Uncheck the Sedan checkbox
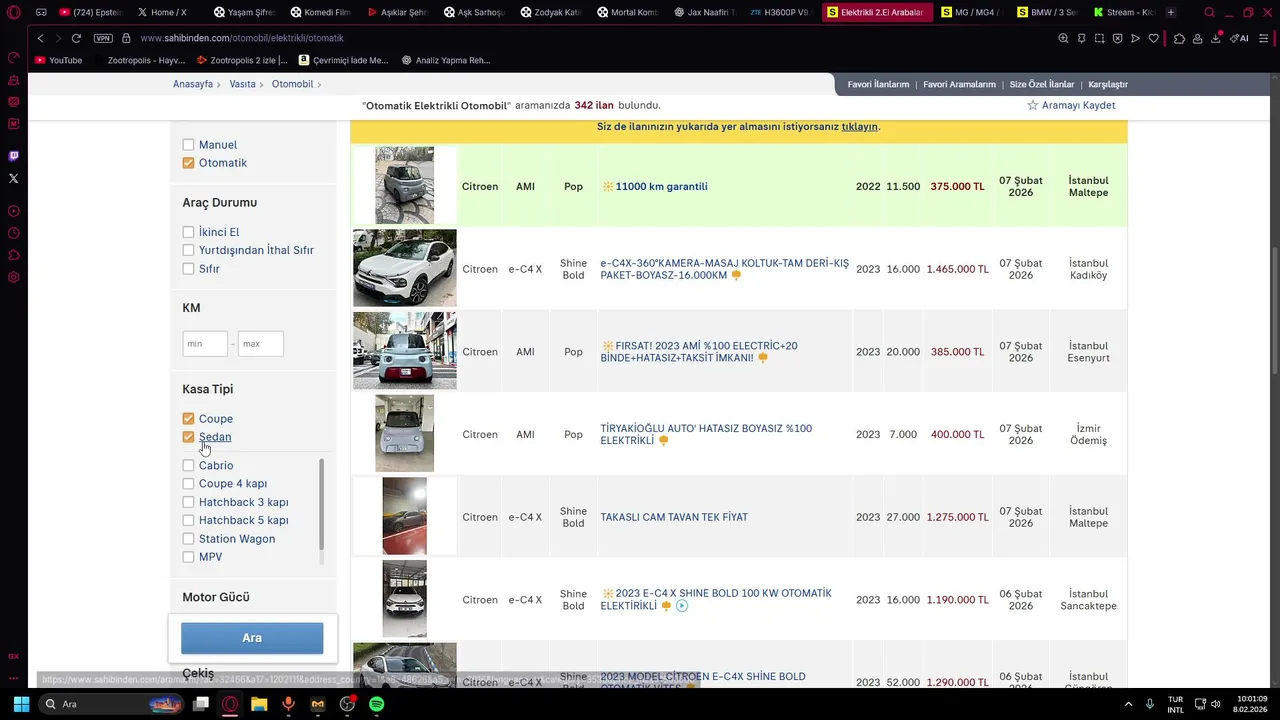This screenshot has height=720, width=1280. (x=188, y=437)
